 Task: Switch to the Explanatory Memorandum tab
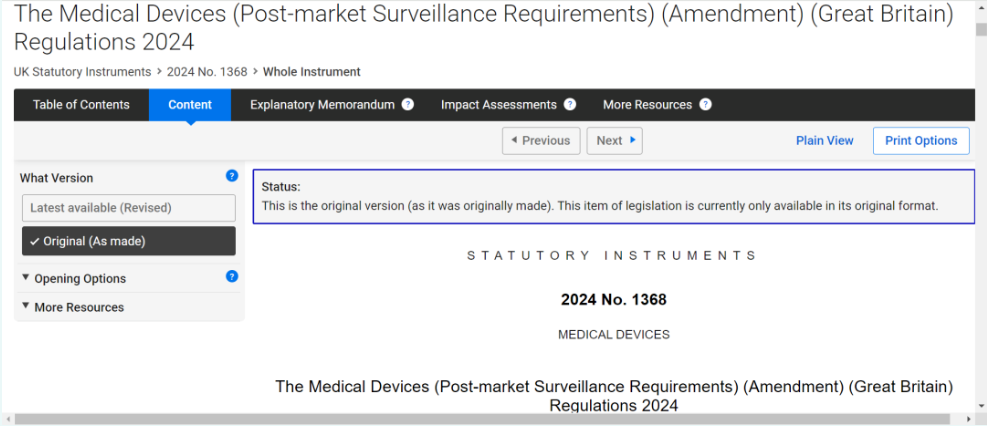pyautogui.click(x=322, y=105)
